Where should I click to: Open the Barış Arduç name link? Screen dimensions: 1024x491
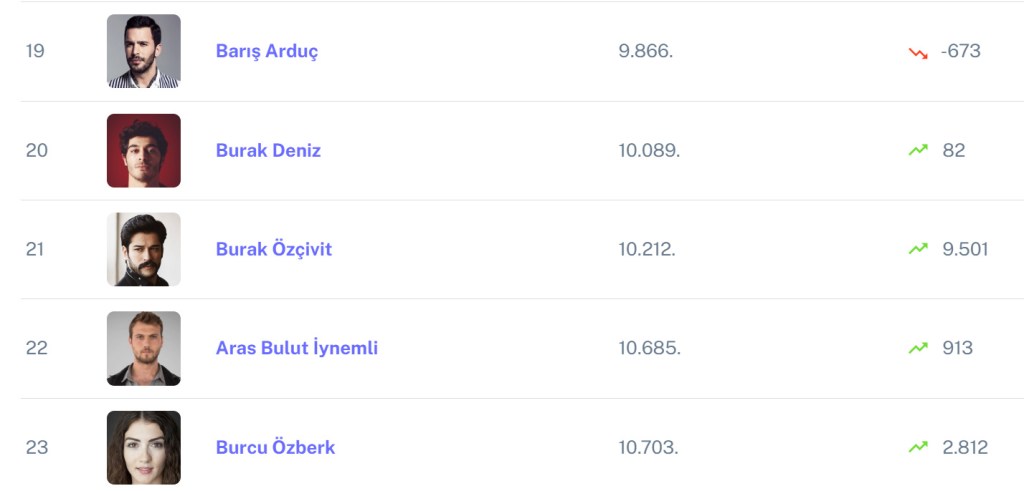(267, 51)
